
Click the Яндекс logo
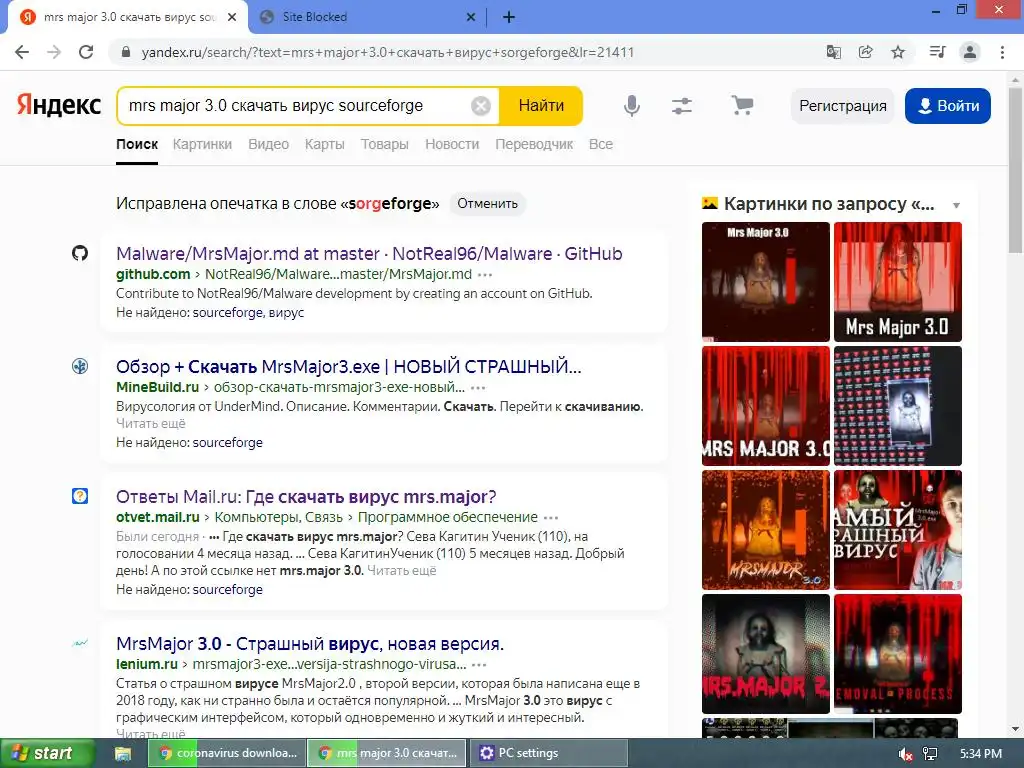(59, 105)
